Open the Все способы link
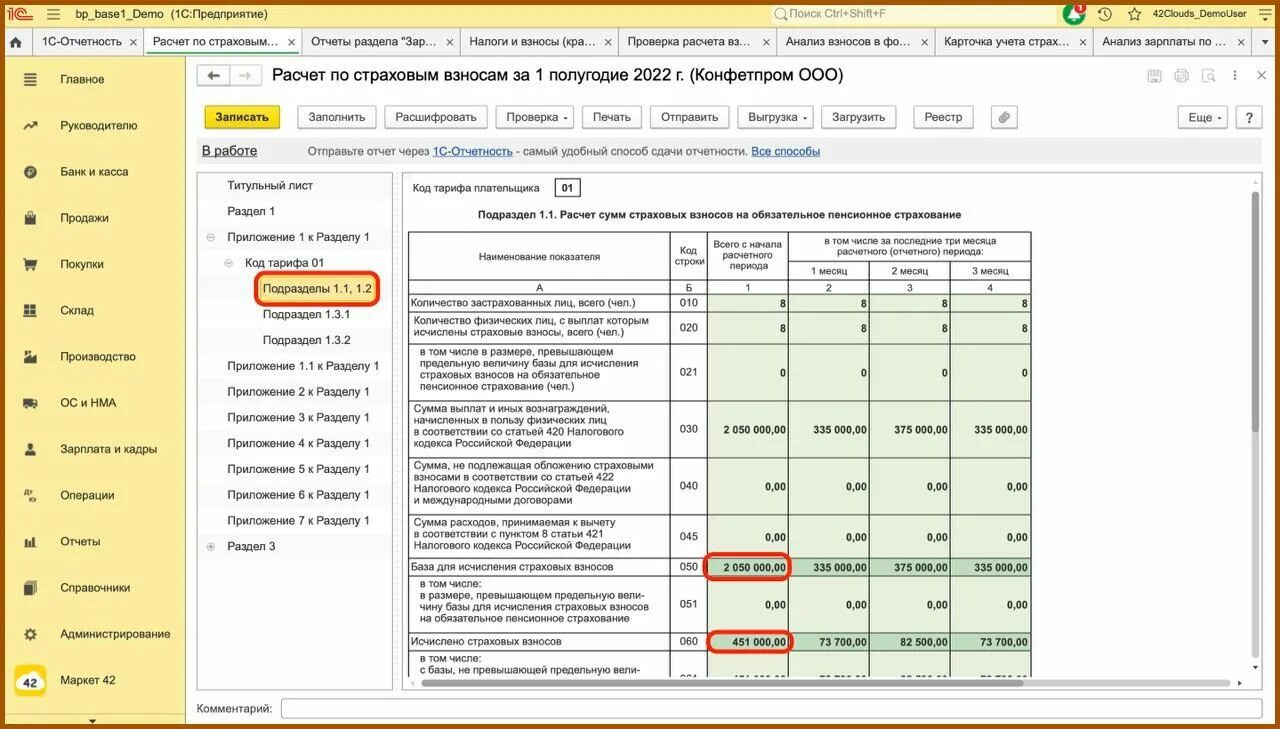1280x729 pixels. tap(786, 152)
